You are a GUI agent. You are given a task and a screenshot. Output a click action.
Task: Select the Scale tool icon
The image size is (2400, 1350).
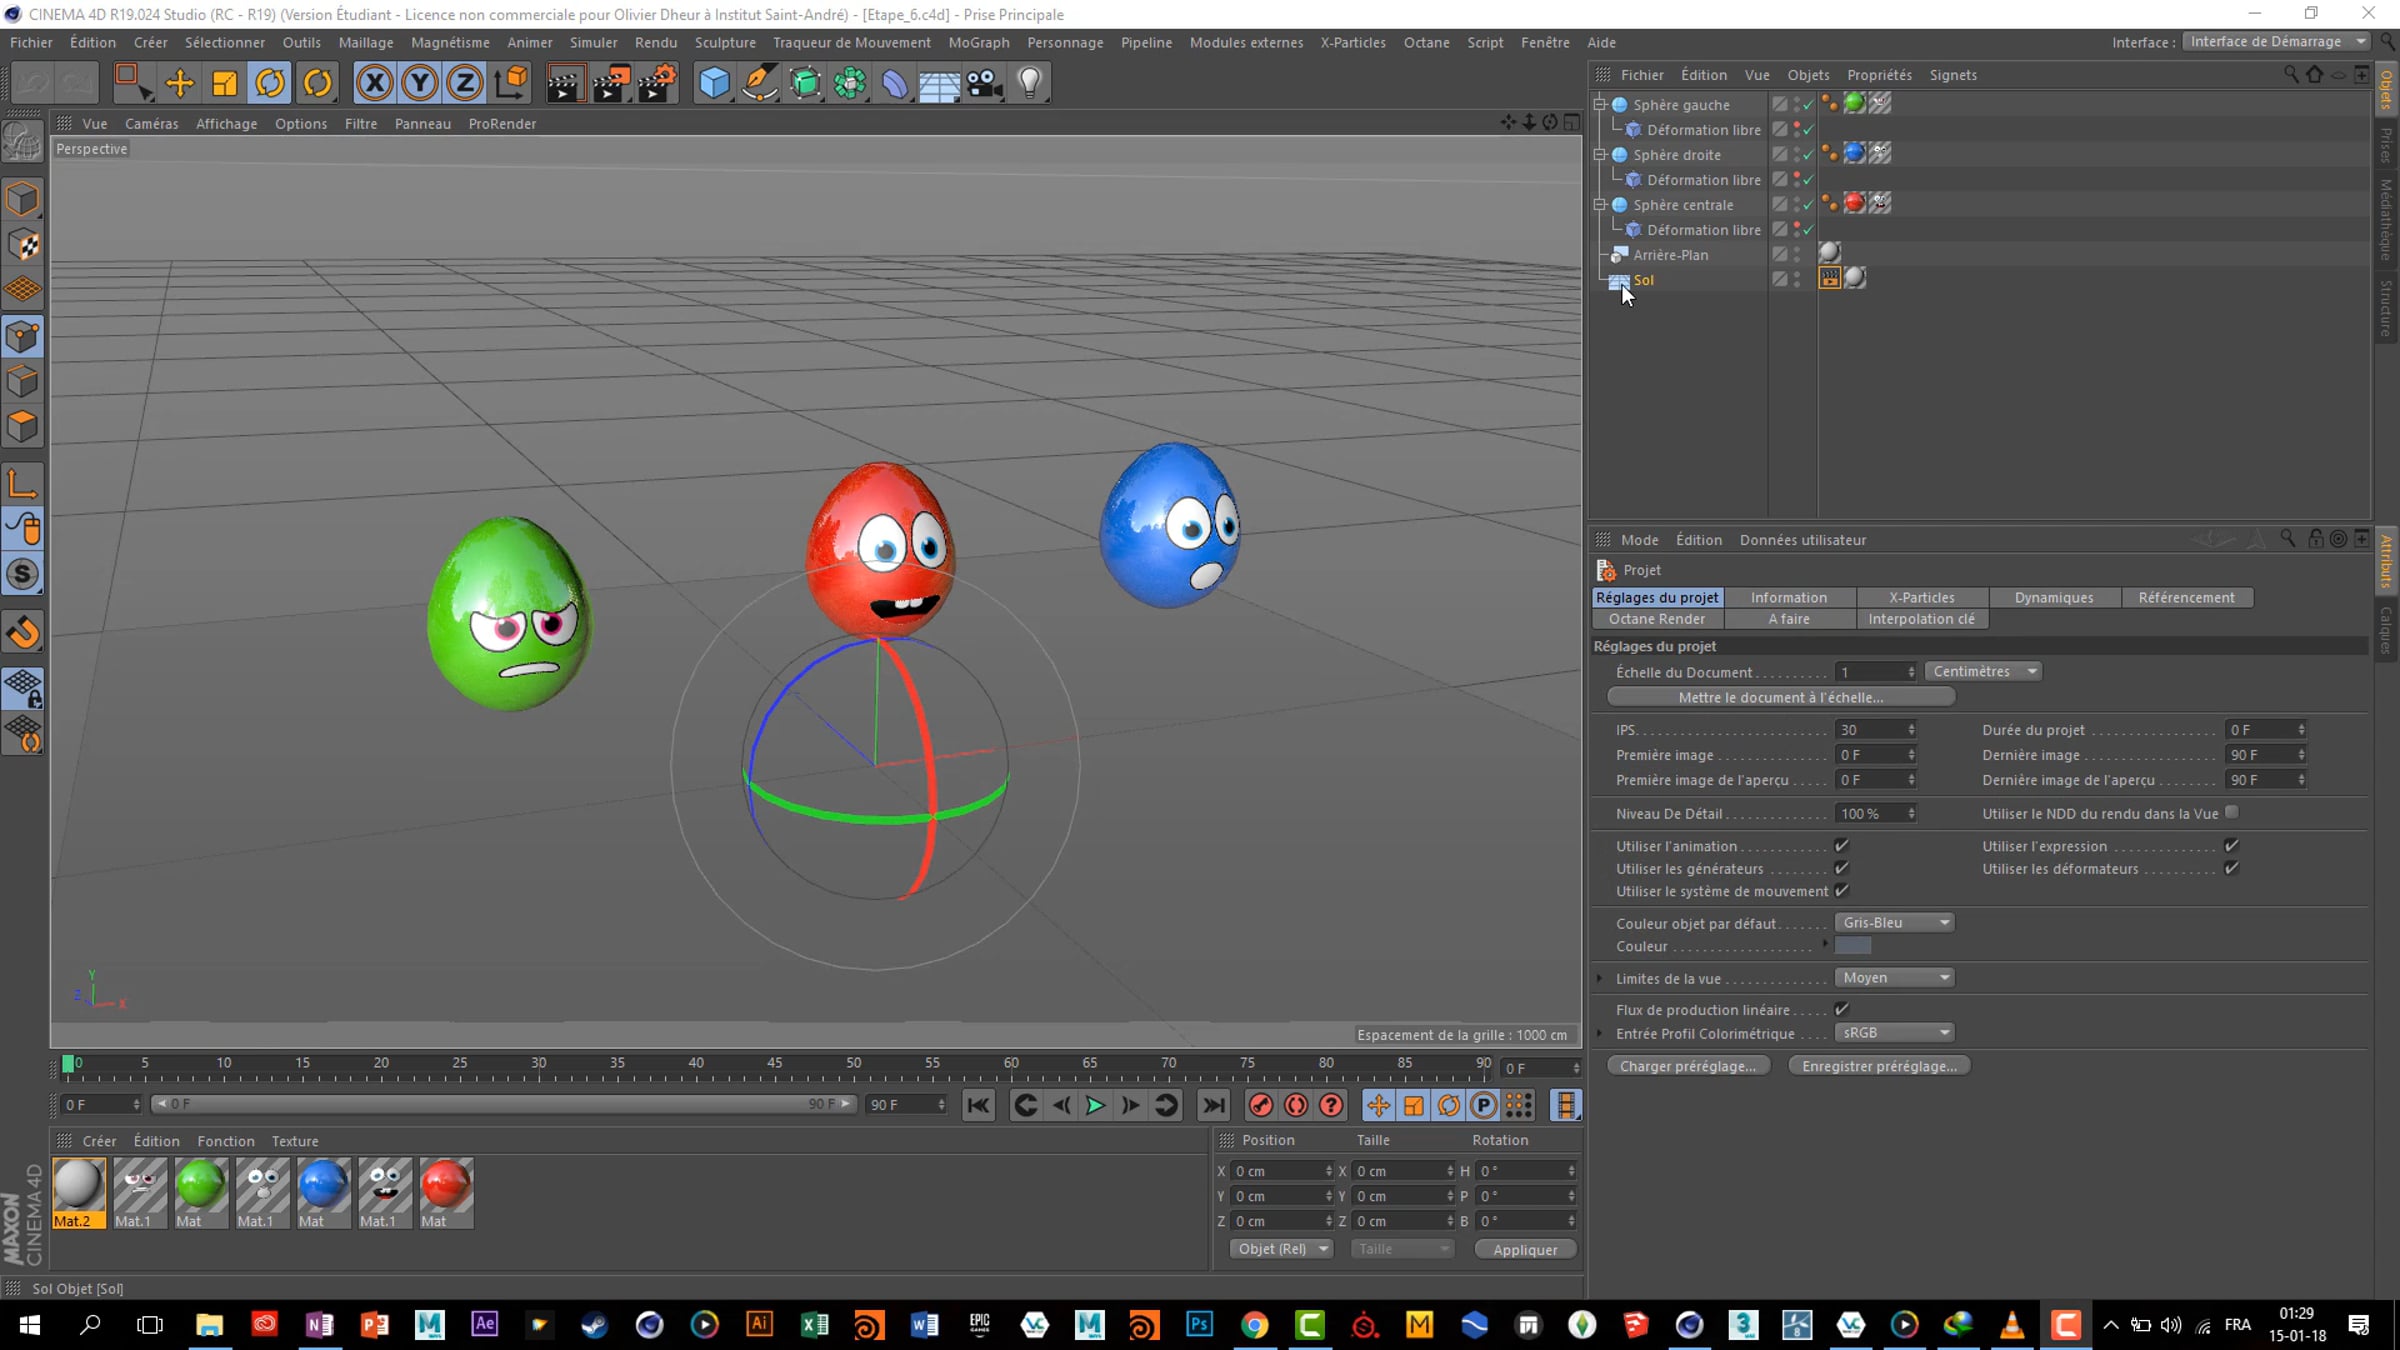pyautogui.click(x=225, y=83)
